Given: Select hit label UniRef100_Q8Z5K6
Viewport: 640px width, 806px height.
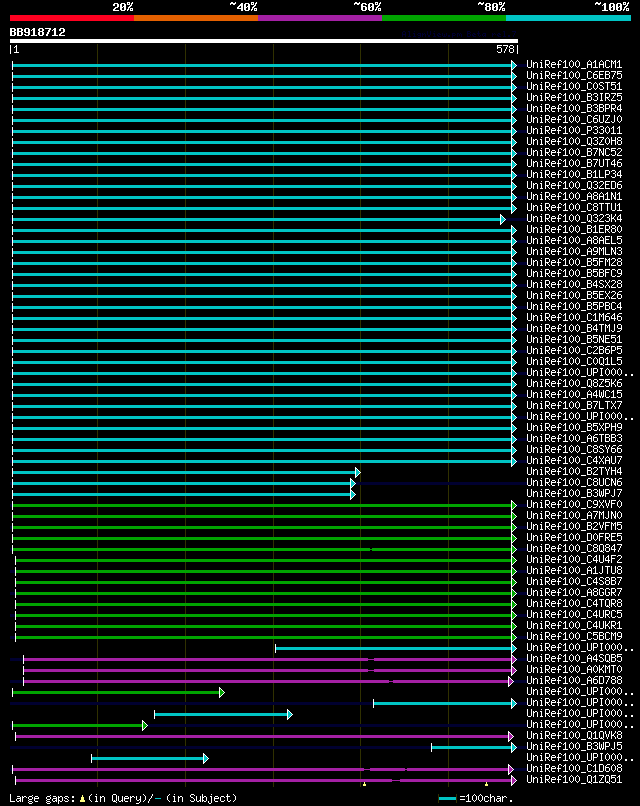Looking at the screenshot, I should pos(574,383).
